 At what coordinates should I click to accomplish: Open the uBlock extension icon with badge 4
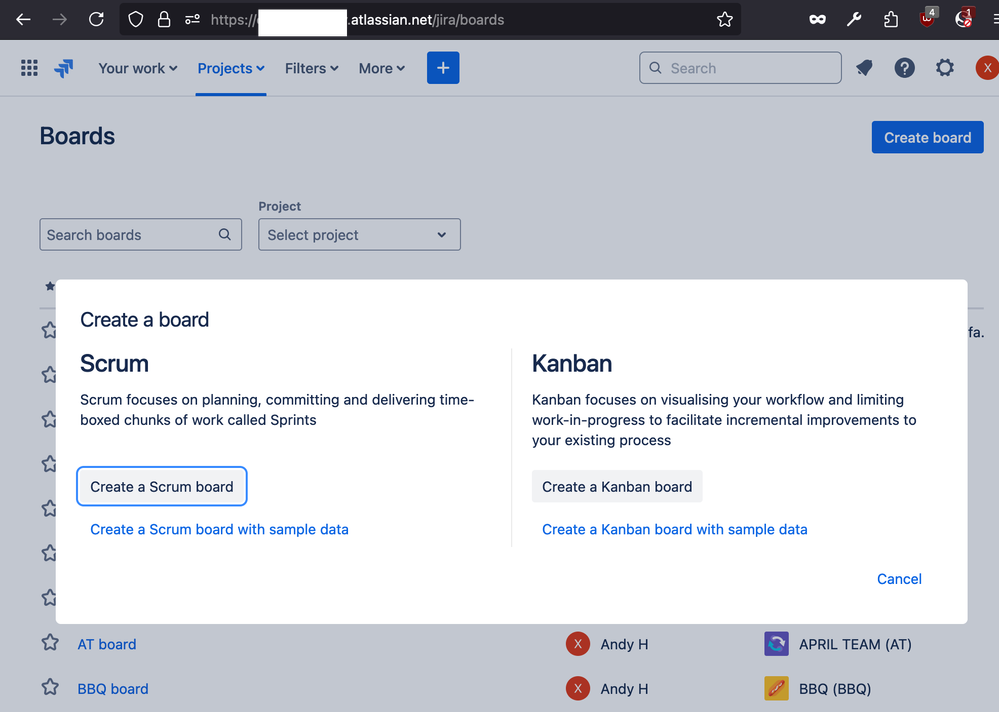point(928,18)
